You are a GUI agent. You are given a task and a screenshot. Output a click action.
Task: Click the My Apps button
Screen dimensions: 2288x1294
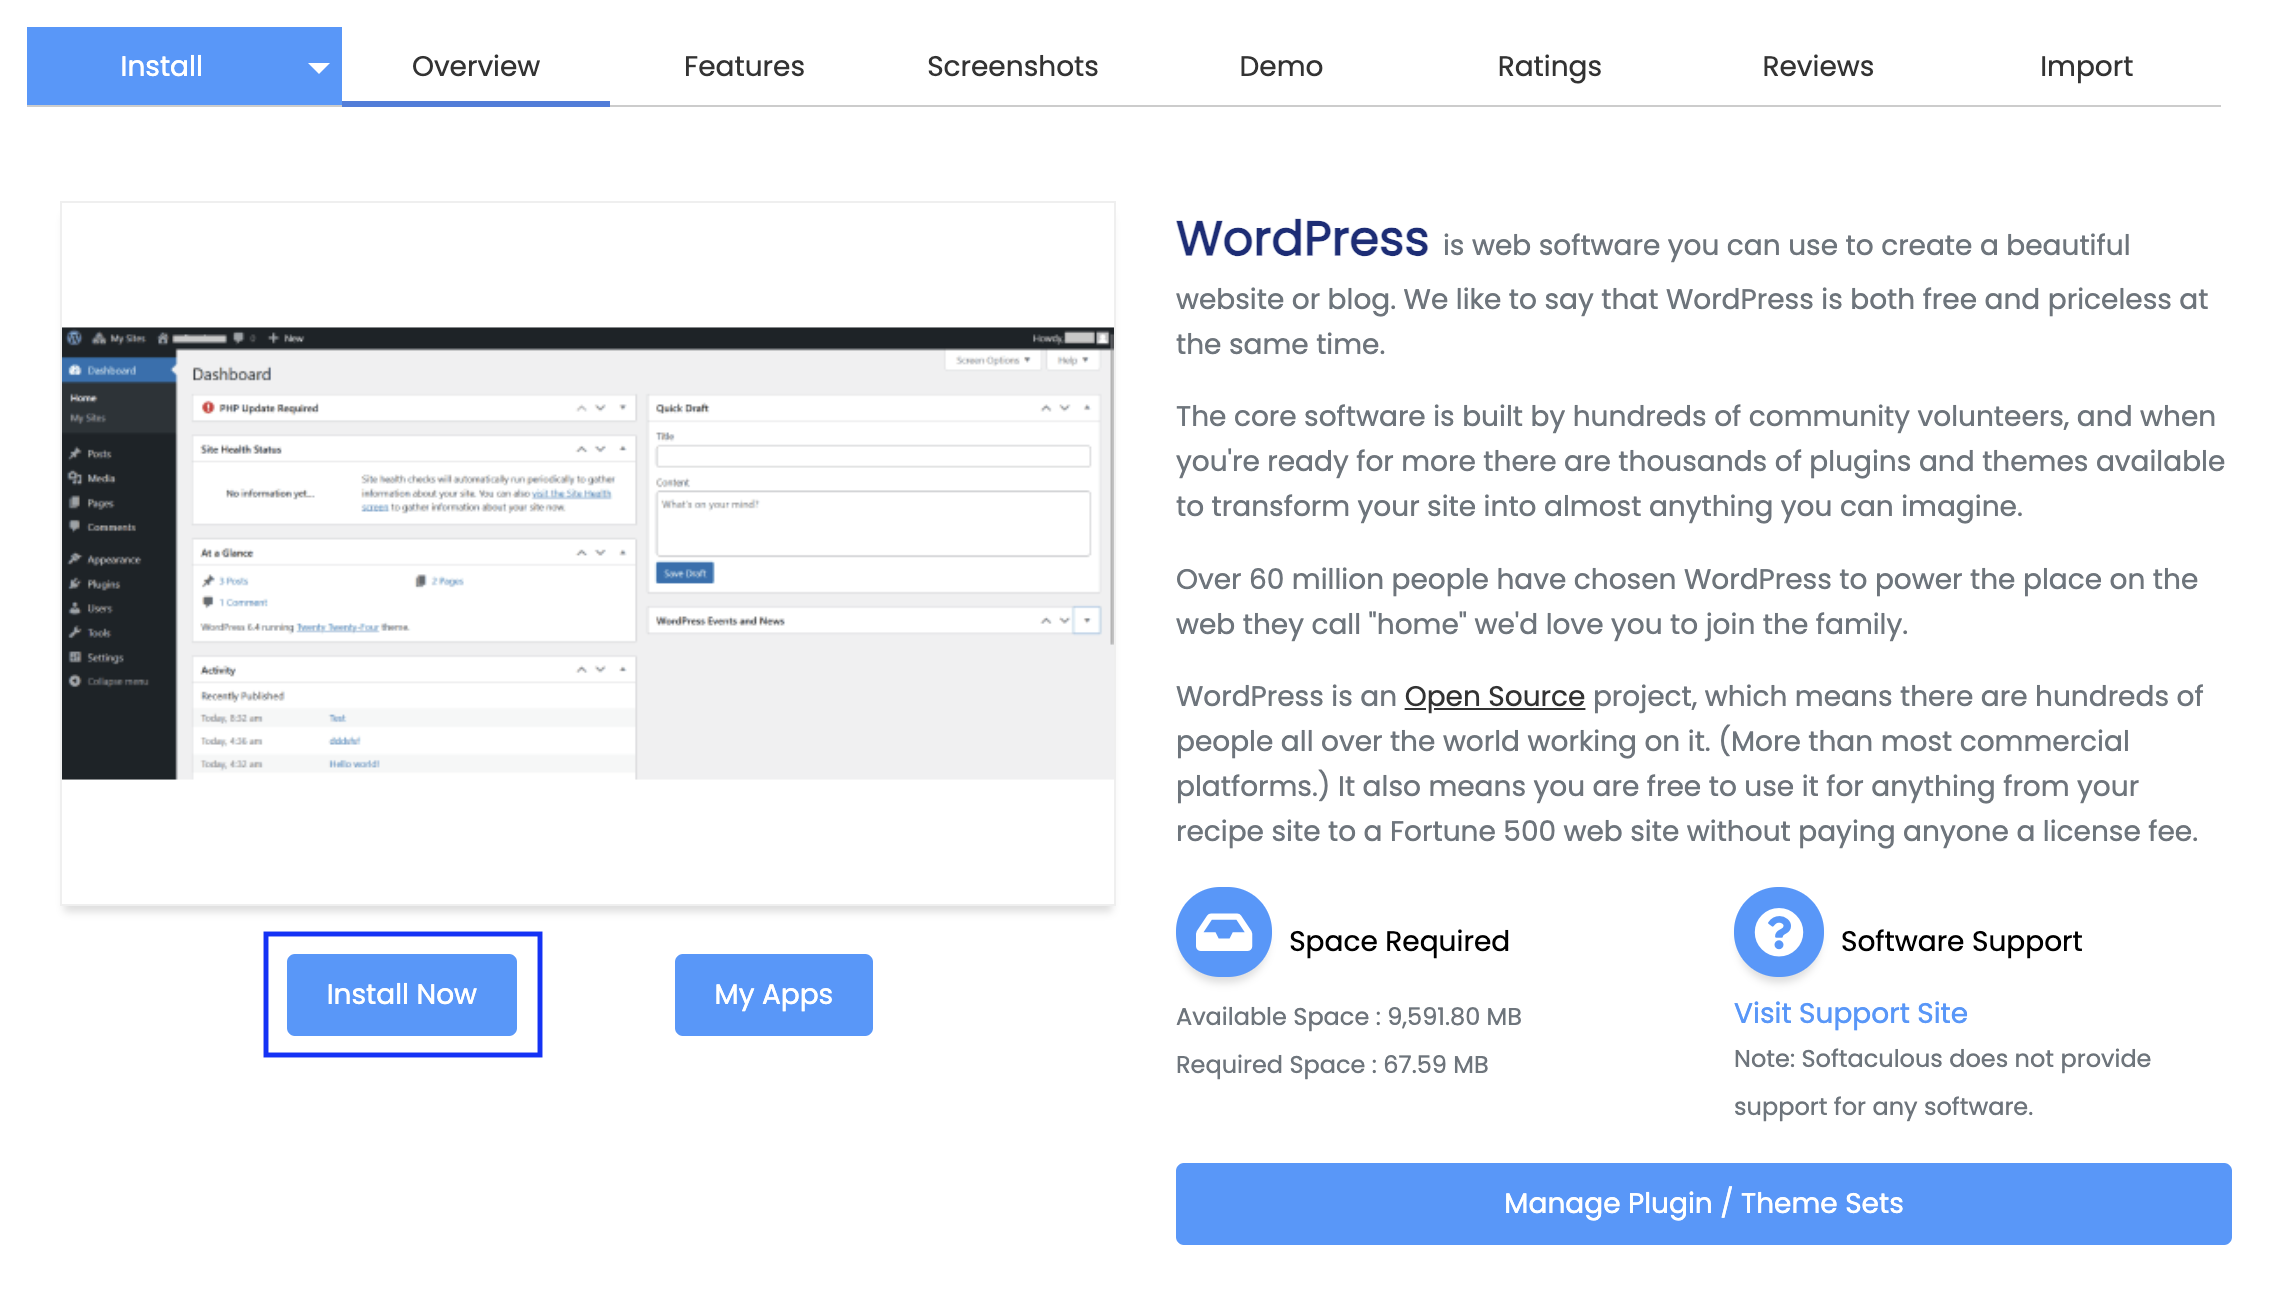773,994
